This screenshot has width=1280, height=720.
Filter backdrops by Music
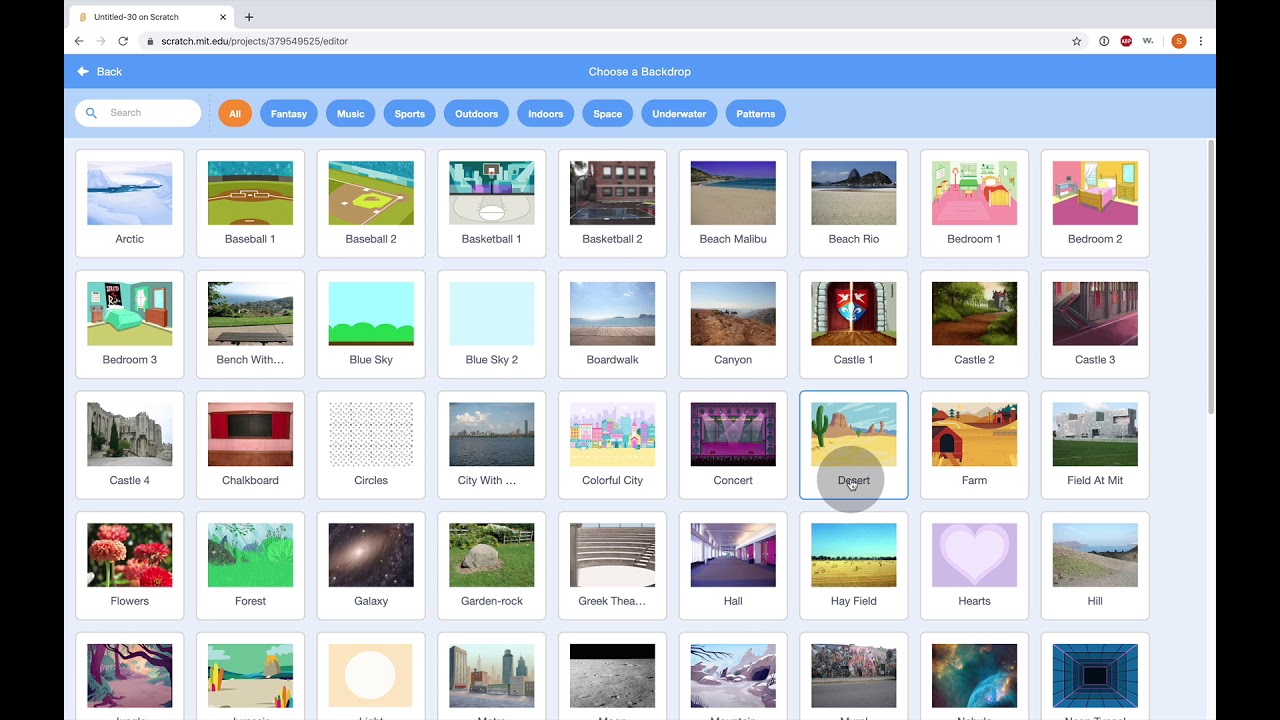pyautogui.click(x=351, y=113)
